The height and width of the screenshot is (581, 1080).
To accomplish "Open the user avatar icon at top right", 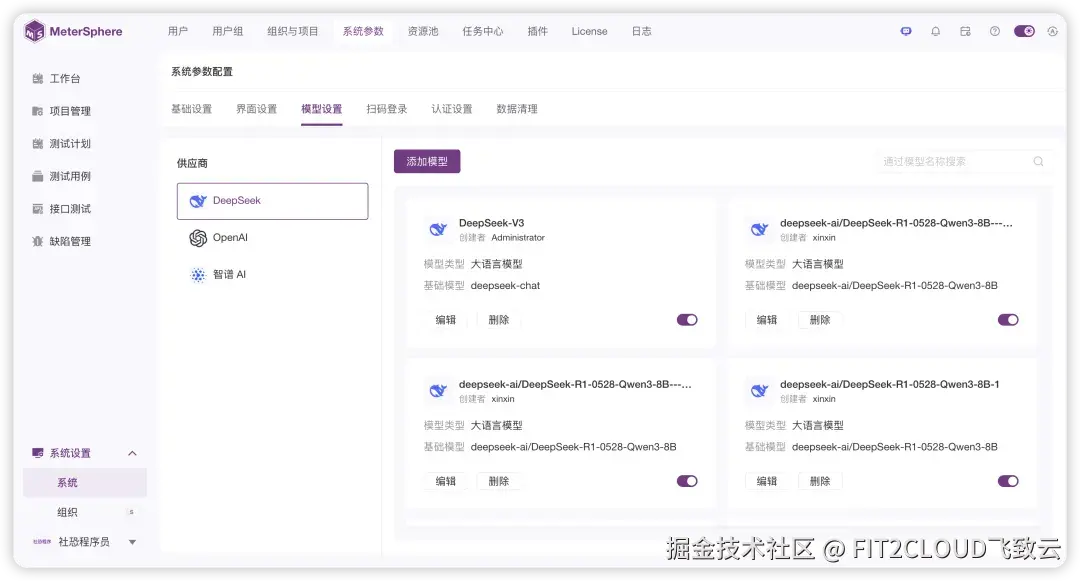I will (1052, 31).
